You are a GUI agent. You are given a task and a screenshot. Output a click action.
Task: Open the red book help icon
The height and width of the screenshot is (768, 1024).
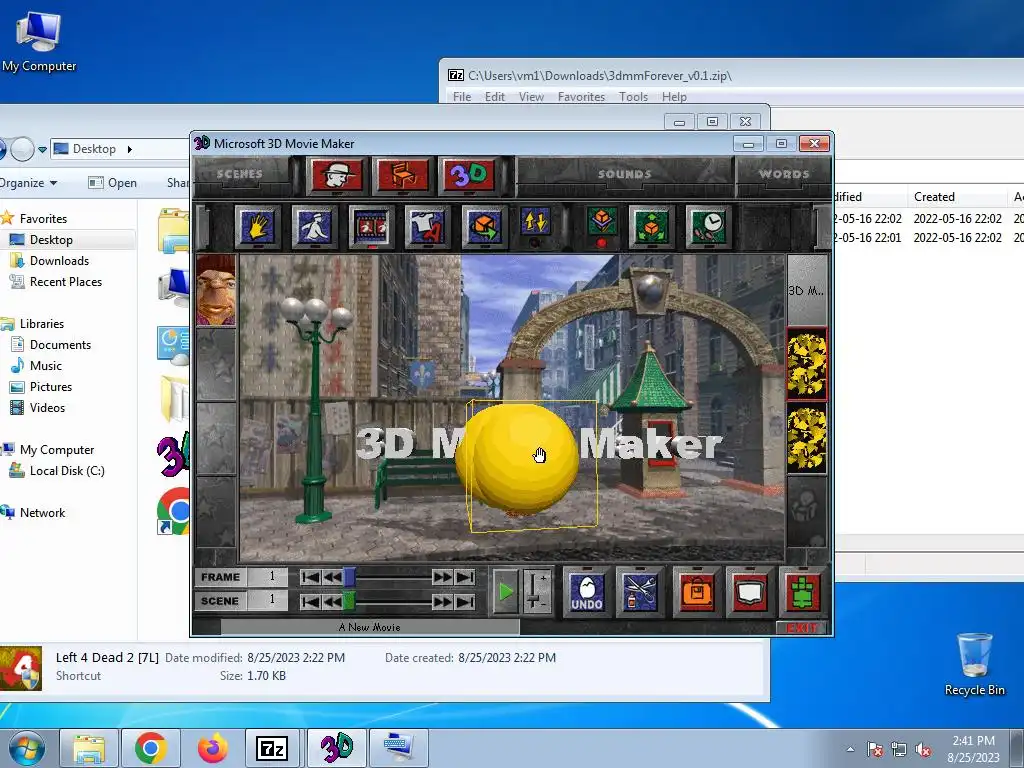click(750, 592)
